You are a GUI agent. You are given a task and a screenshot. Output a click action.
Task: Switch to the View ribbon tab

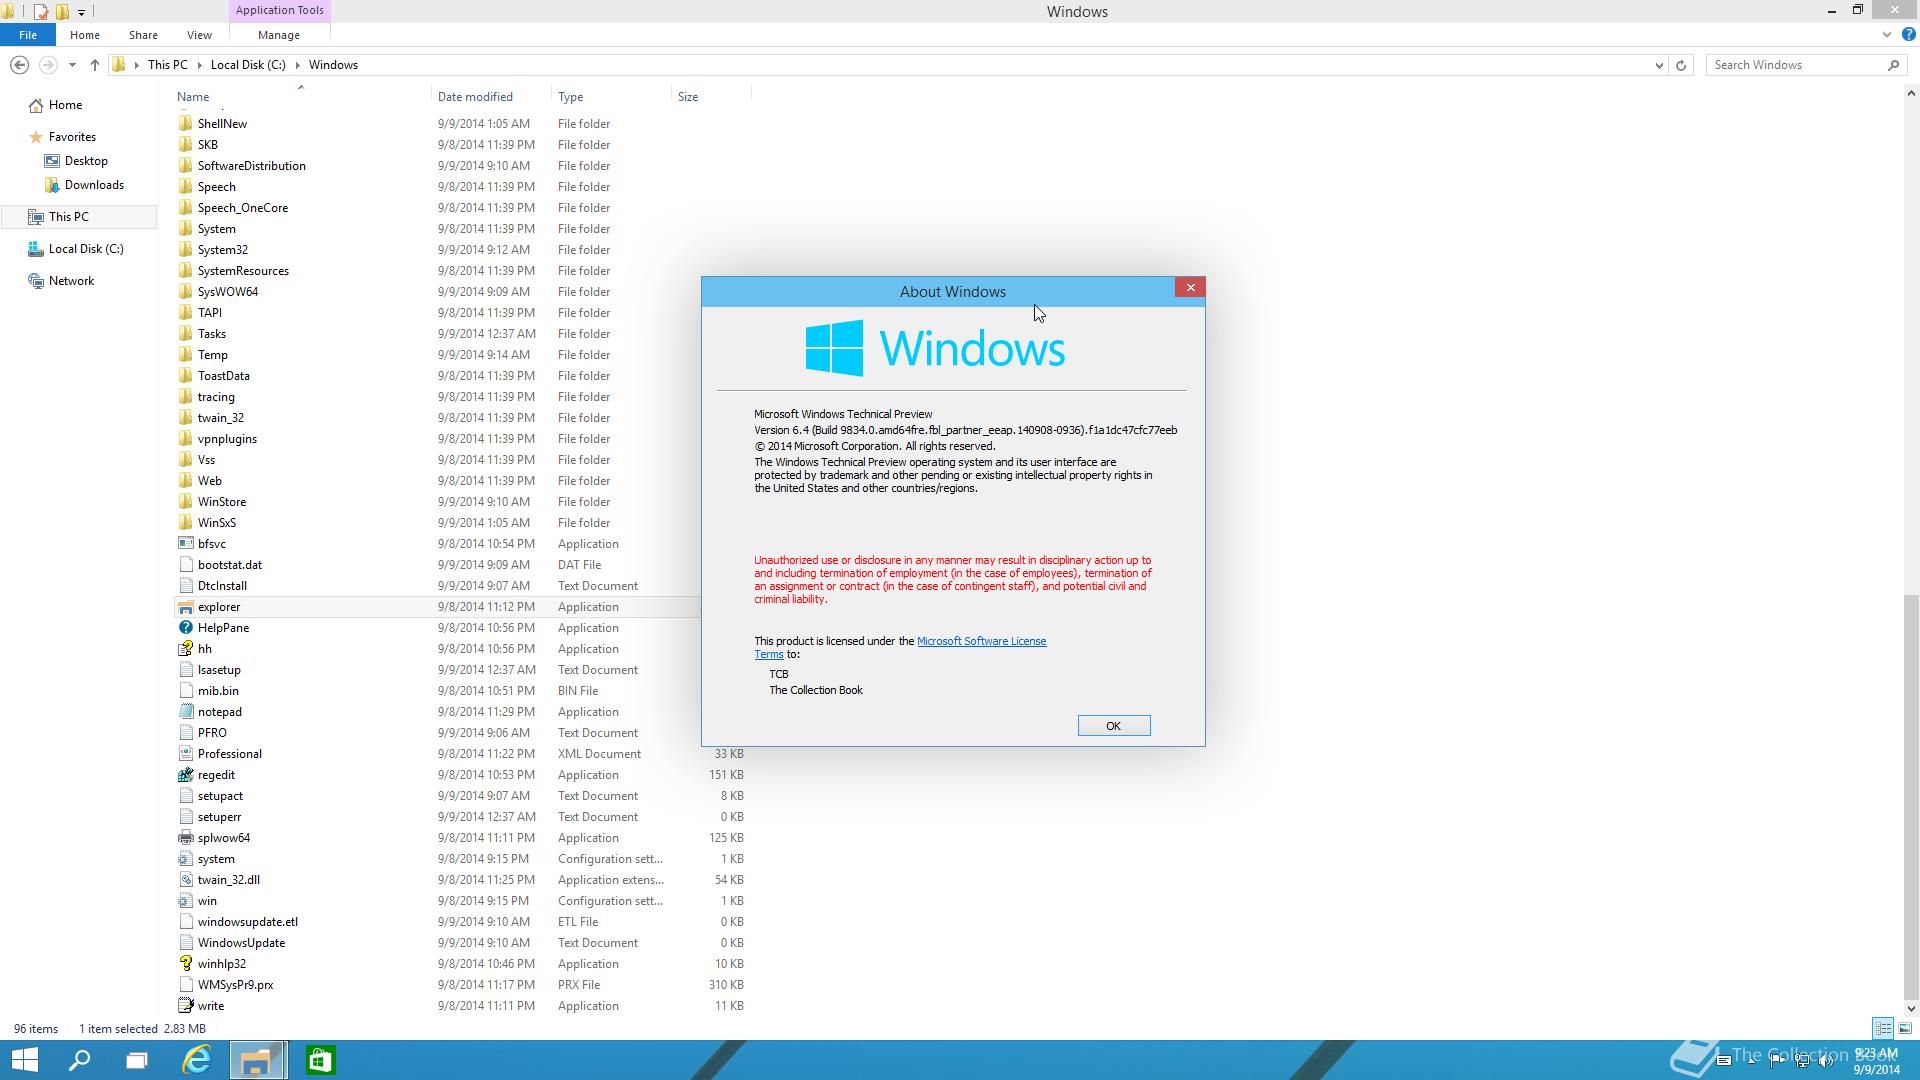click(199, 35)
